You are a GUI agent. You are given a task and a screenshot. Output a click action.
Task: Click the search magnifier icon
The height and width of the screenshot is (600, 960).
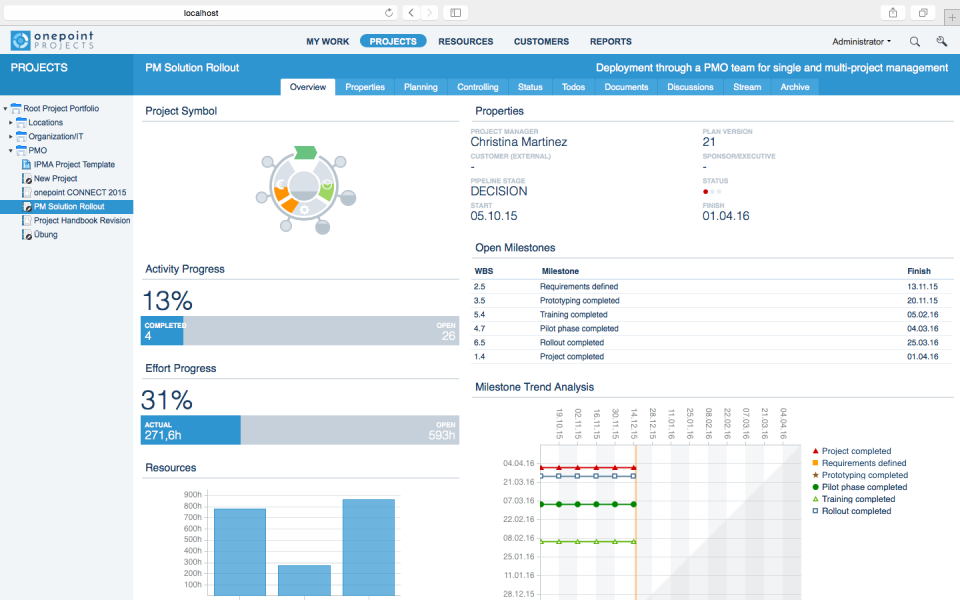click(914, 42)
